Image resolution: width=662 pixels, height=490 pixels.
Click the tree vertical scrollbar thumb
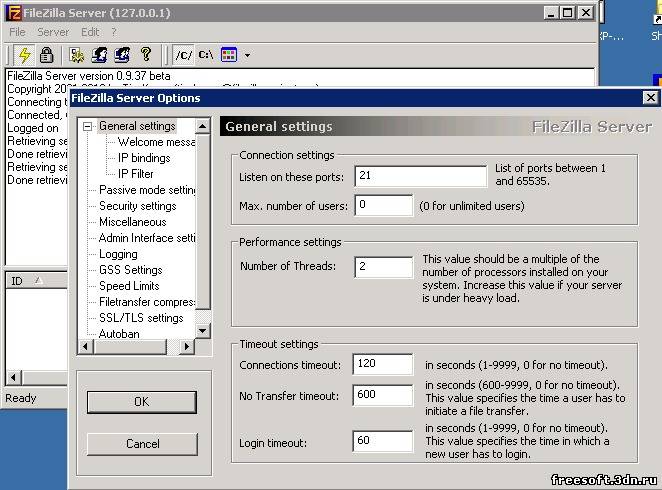point(203,222)
